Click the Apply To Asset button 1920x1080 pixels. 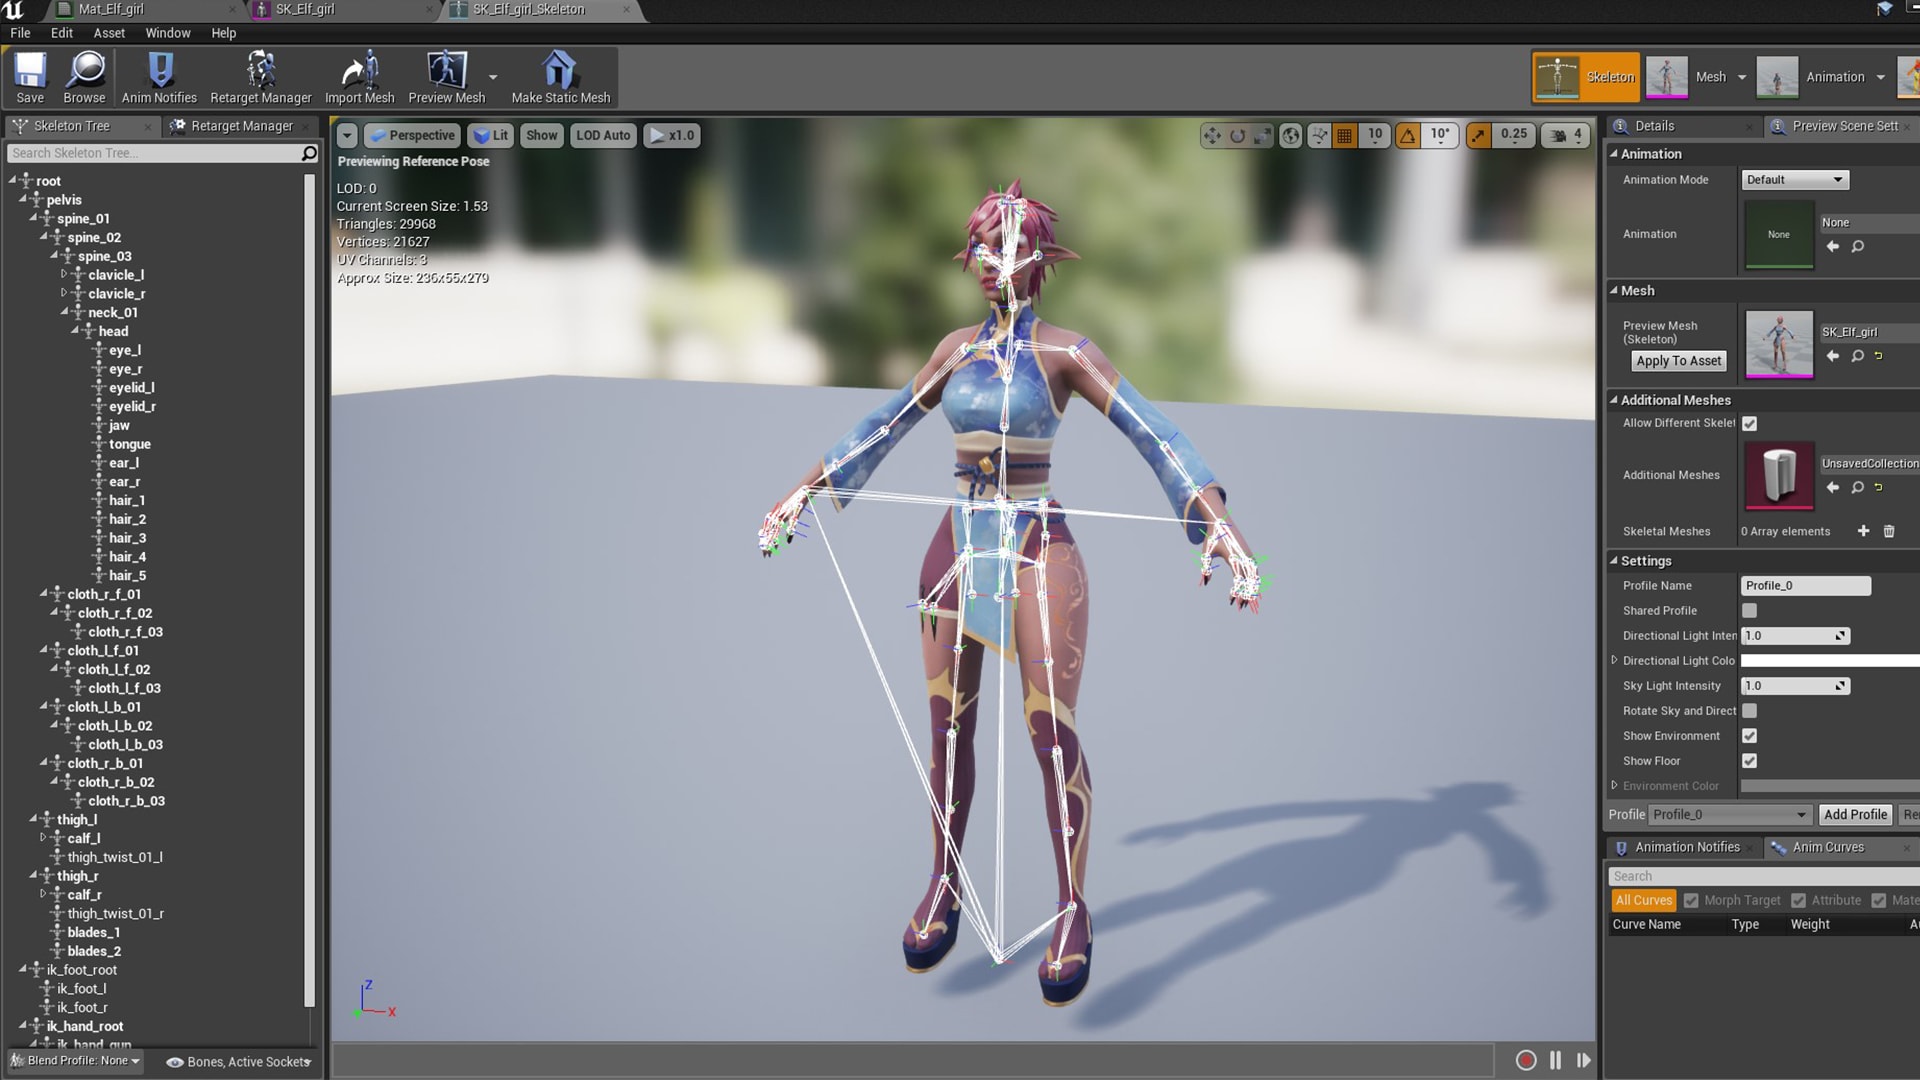[x=1678, y=360]
